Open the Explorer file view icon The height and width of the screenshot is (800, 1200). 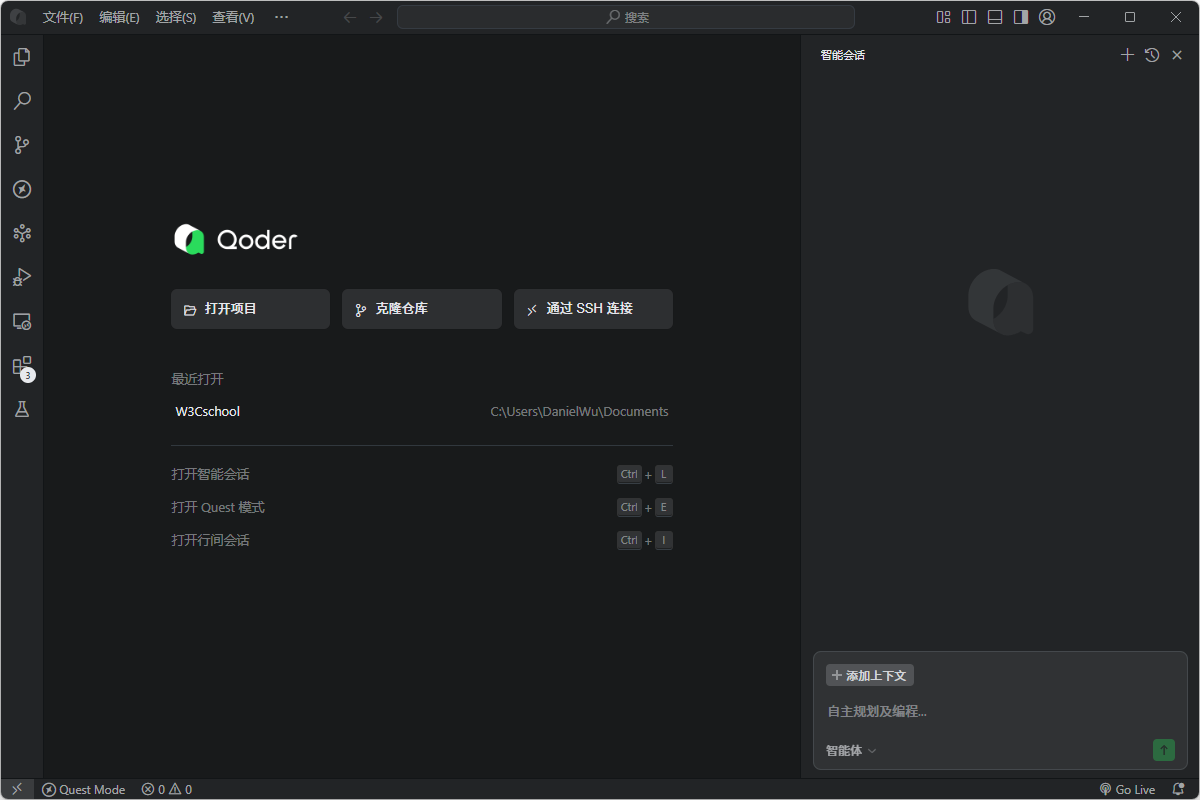22,57
